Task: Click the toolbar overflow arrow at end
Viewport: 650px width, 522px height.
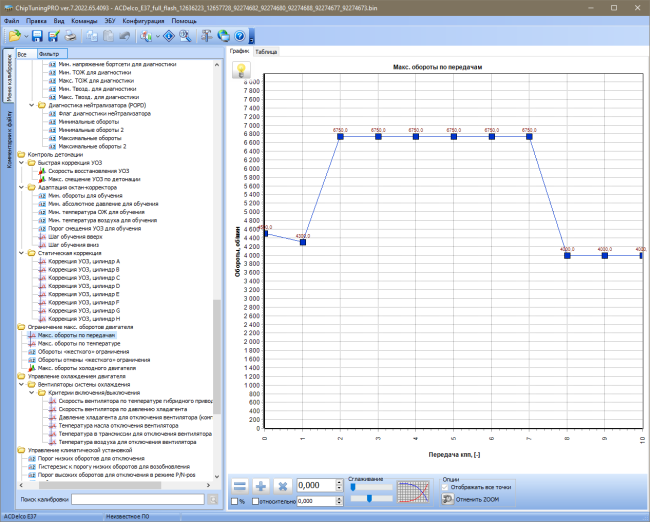Action: (252, 36)
